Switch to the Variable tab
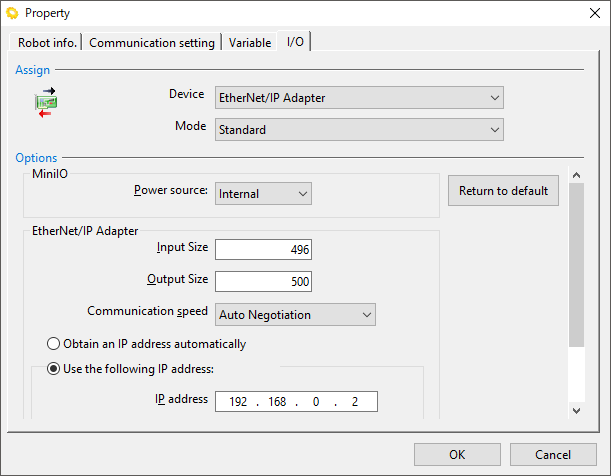Viewport: 611px width, 476px height. pyautogui.click(x=250, y=43)
